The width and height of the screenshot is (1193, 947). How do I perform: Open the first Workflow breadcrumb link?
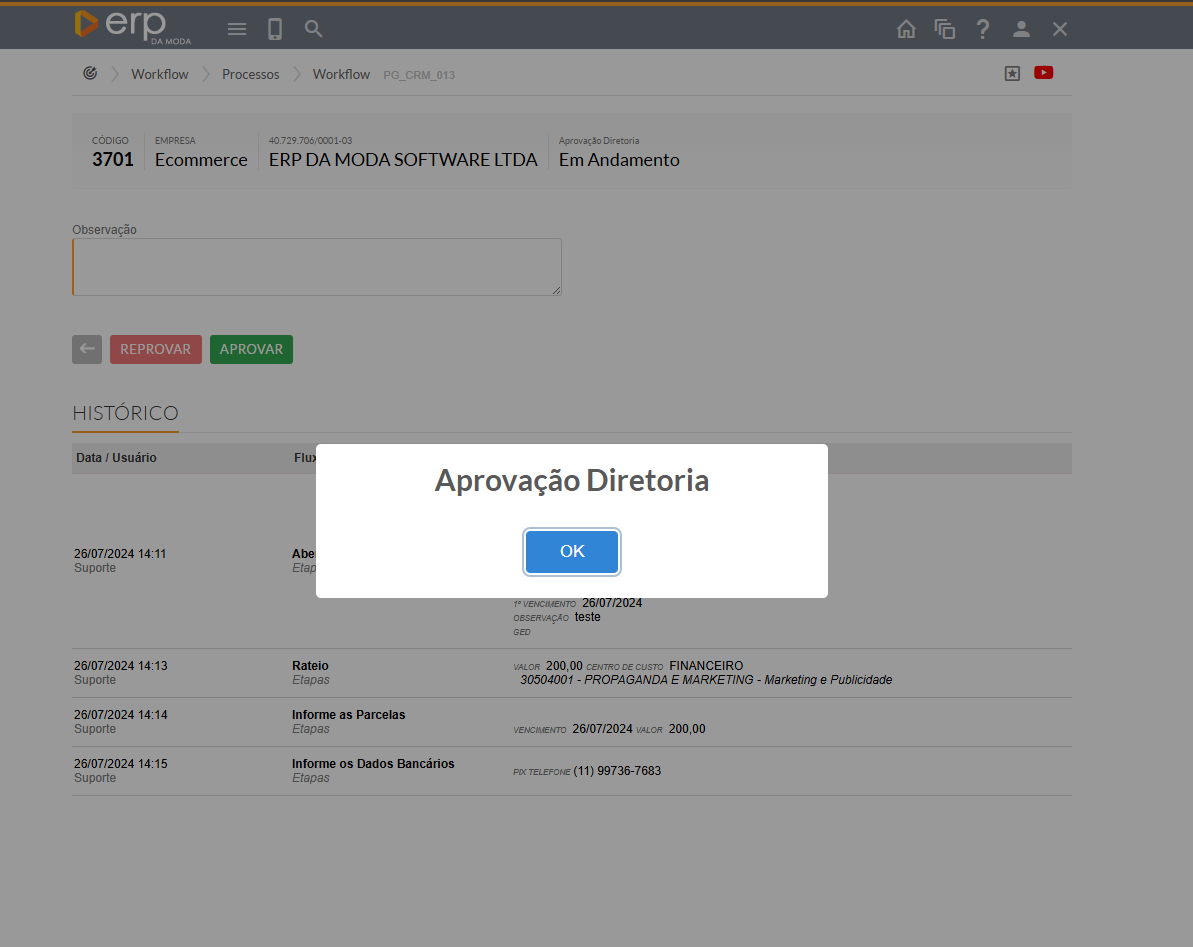pyautogui.click(x=160, y=74)
